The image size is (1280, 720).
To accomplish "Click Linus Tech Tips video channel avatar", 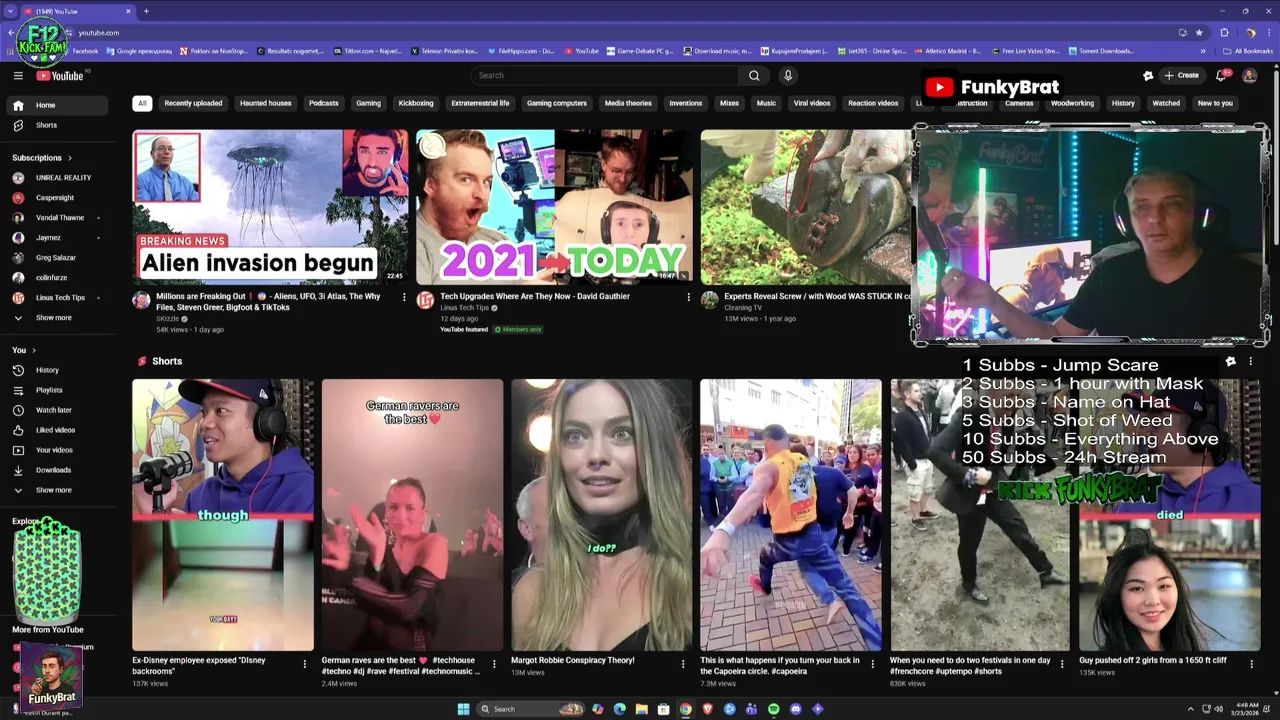I will (x=425, y=300).
